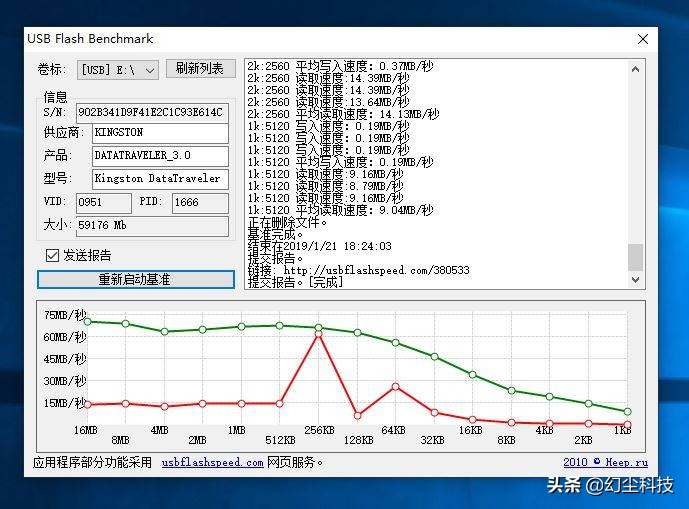The width and height of the screenshot is (689, 509).
Task: Click the green read-speed point at 1KB
Action: point(627,412)
